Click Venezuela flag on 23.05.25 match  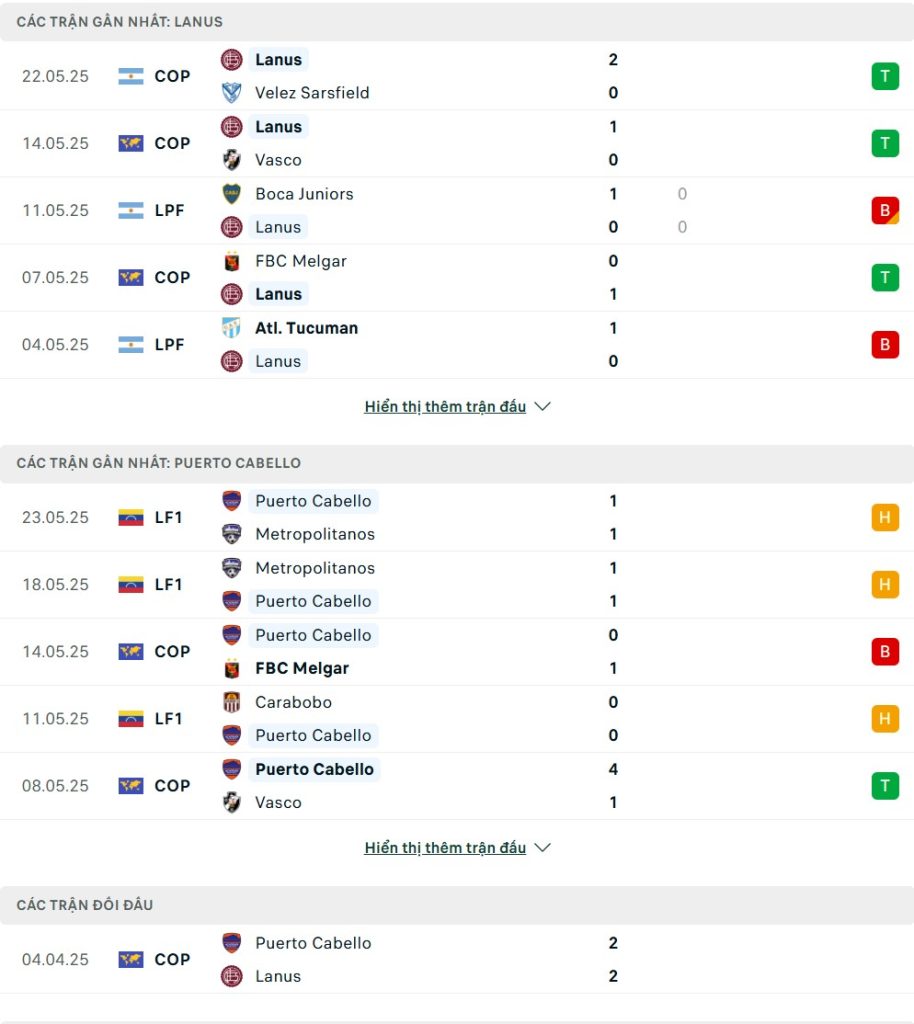131,518
